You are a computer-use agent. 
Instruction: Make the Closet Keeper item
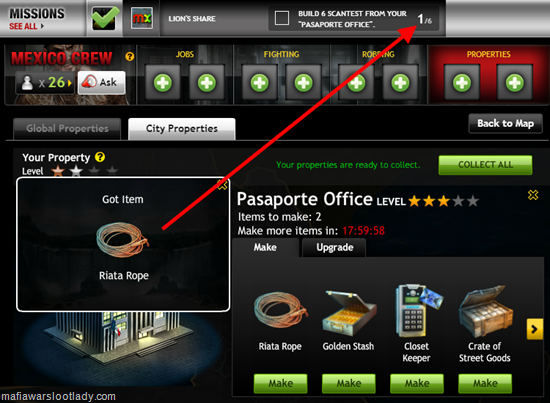417,383
